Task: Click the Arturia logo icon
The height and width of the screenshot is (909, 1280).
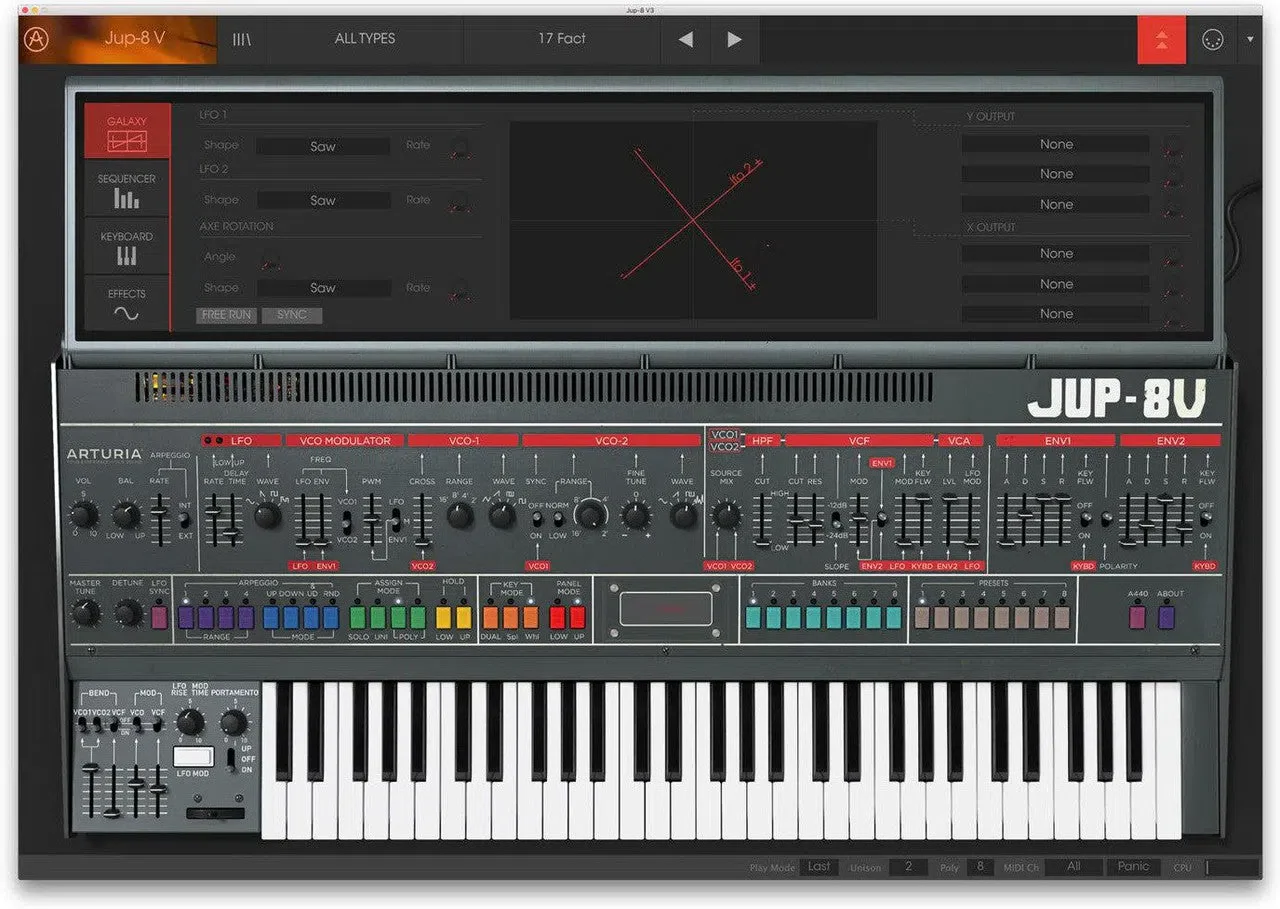Action: (38, 40)
